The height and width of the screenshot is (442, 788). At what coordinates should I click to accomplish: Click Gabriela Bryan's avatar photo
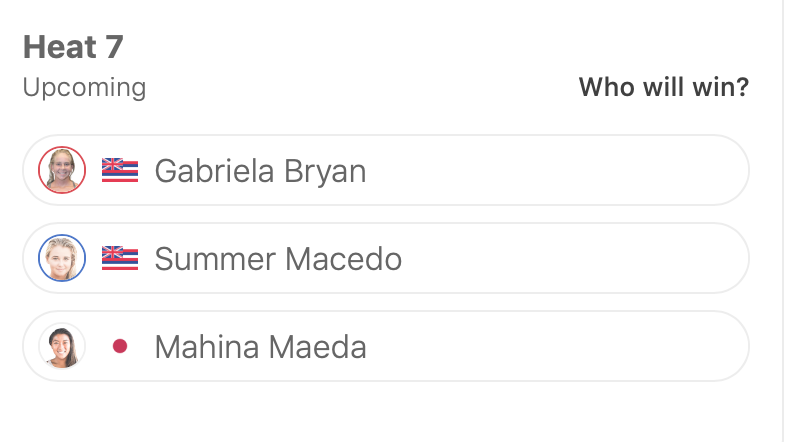62,170
